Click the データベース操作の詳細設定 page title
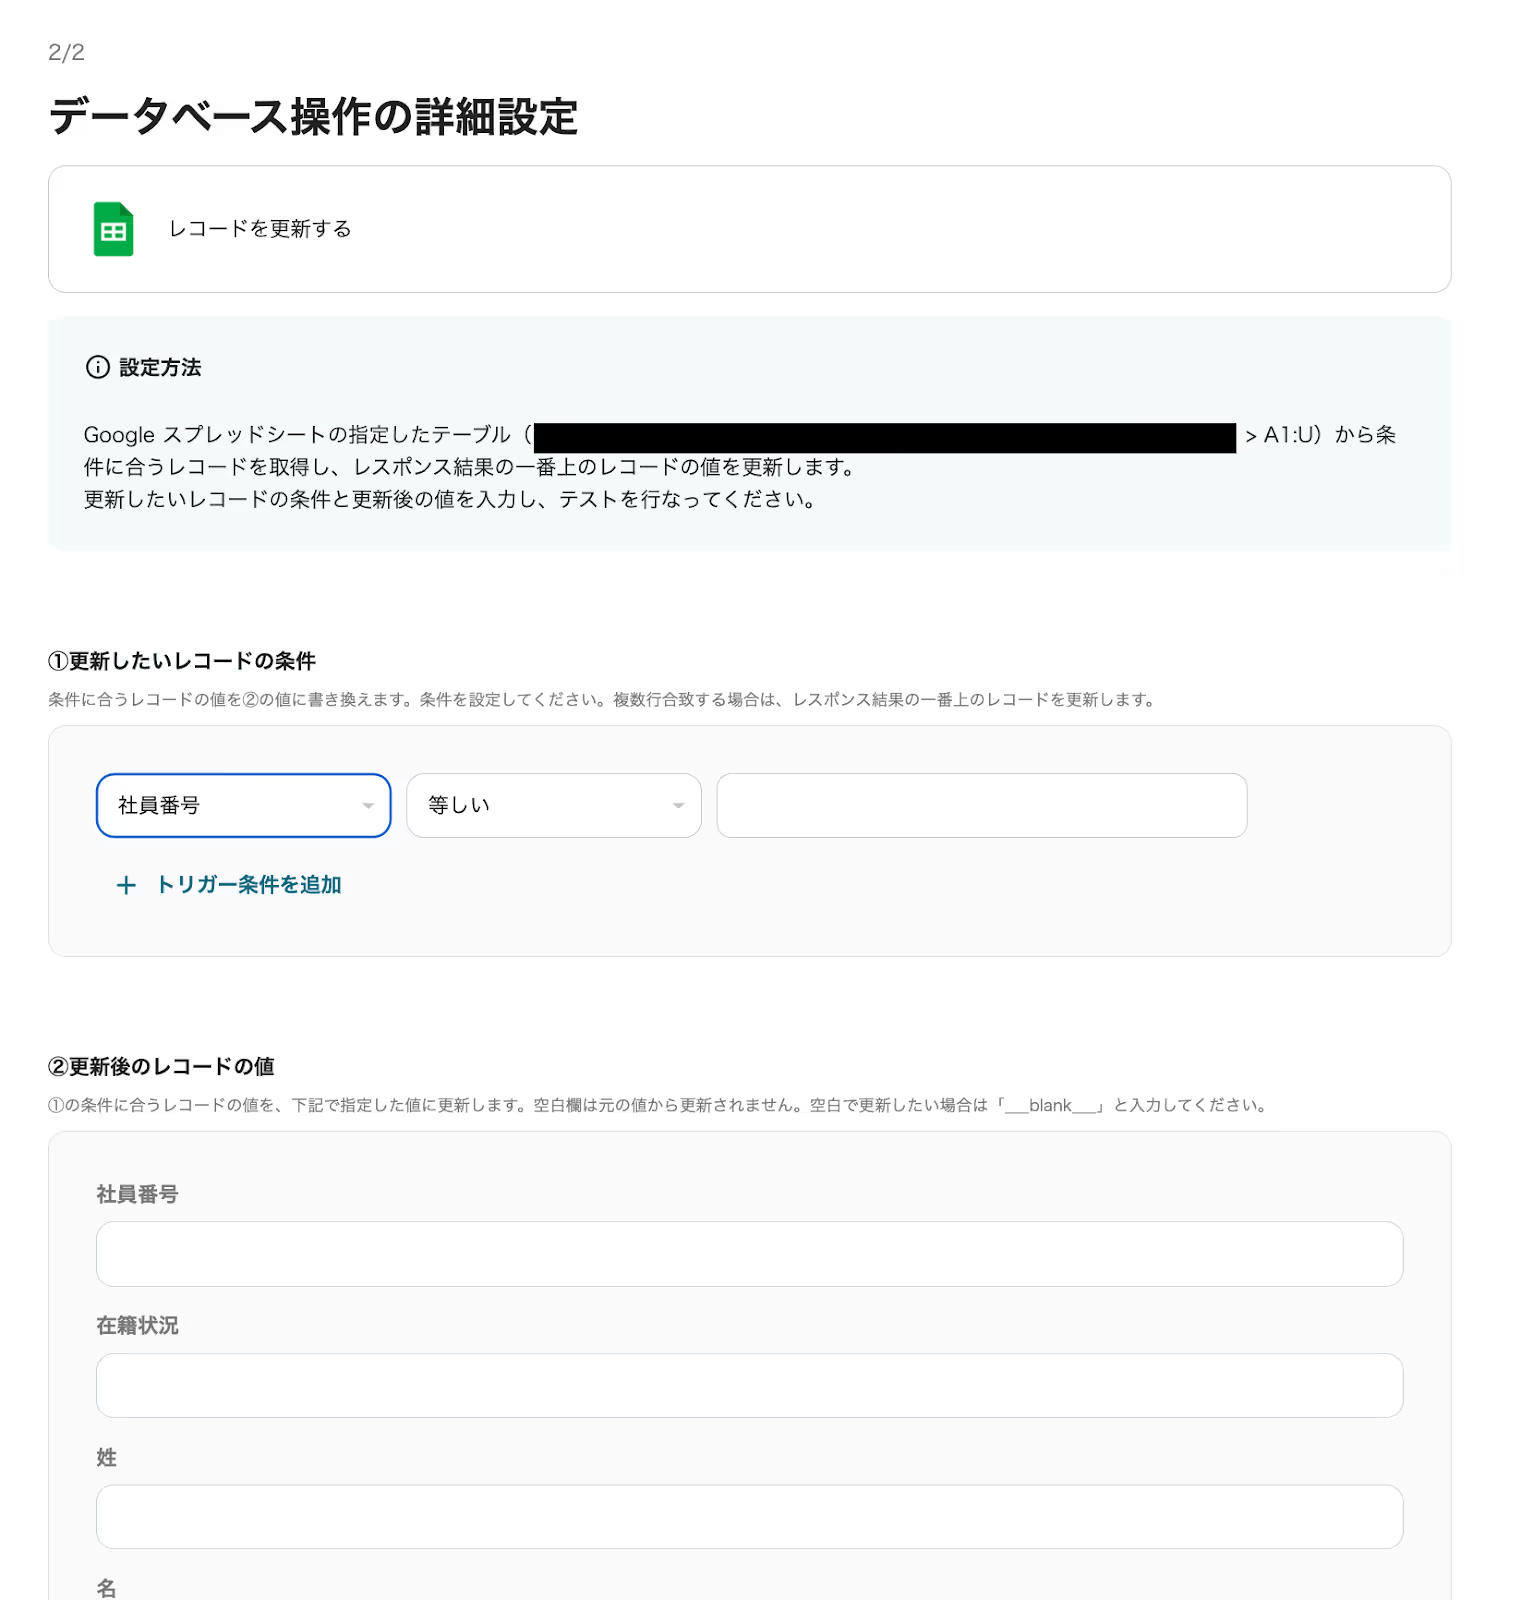The width and height of the screenshot is (1533, 1600). point(313,117)
